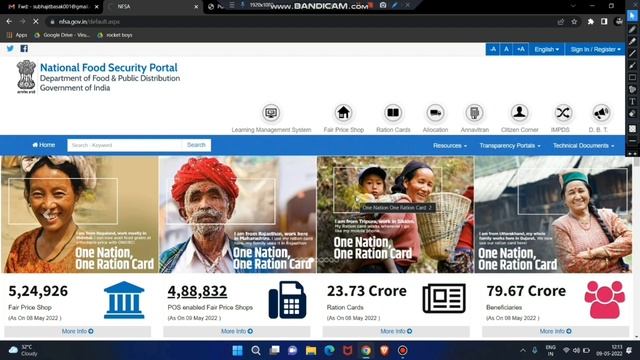Open the Windows Start menu

(x=237, y=350)
